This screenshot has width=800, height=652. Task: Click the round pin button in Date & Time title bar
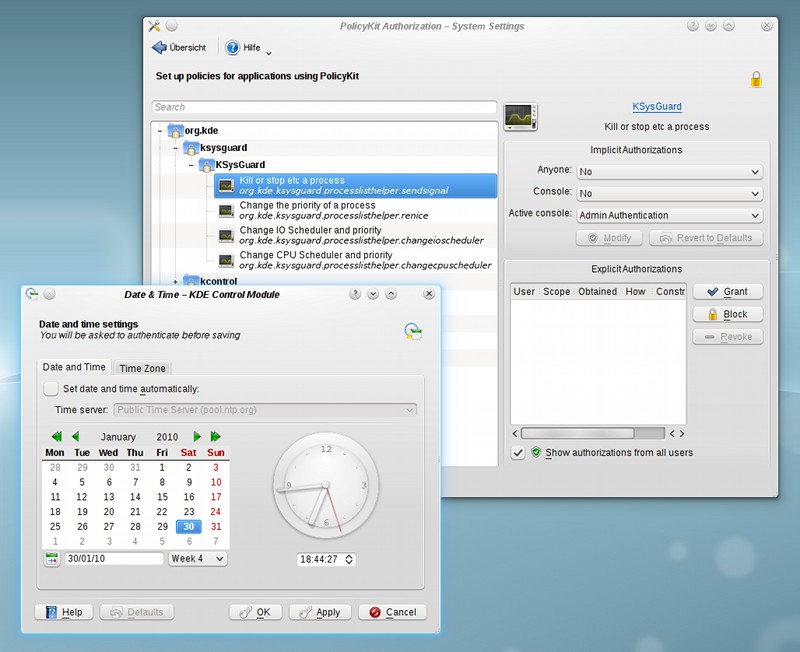(49, 294)
